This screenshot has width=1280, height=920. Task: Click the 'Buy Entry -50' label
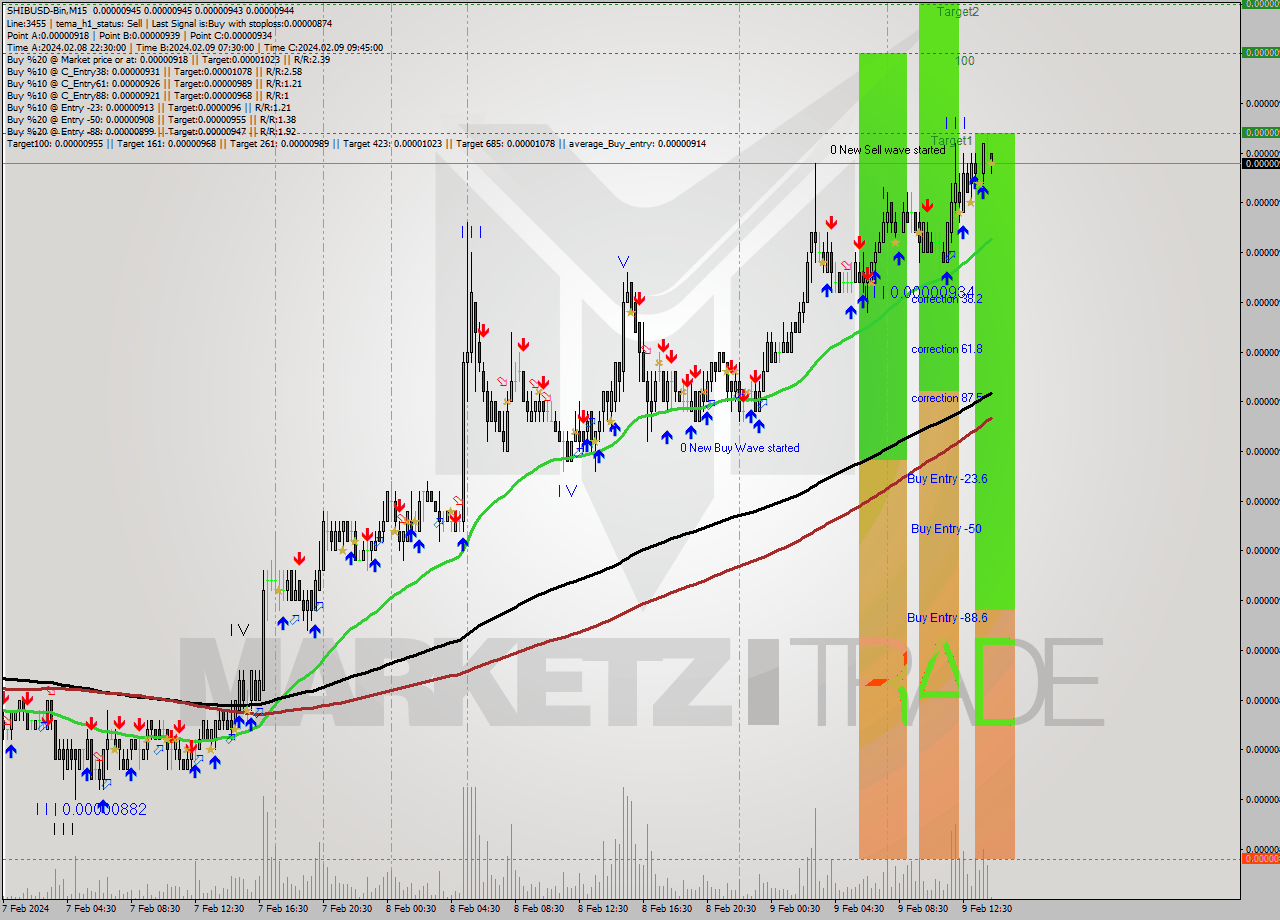946,529
